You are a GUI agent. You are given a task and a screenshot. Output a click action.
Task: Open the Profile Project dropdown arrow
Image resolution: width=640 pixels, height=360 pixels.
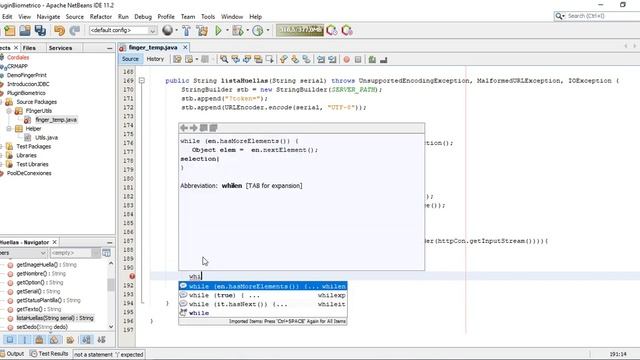[268, 30]
